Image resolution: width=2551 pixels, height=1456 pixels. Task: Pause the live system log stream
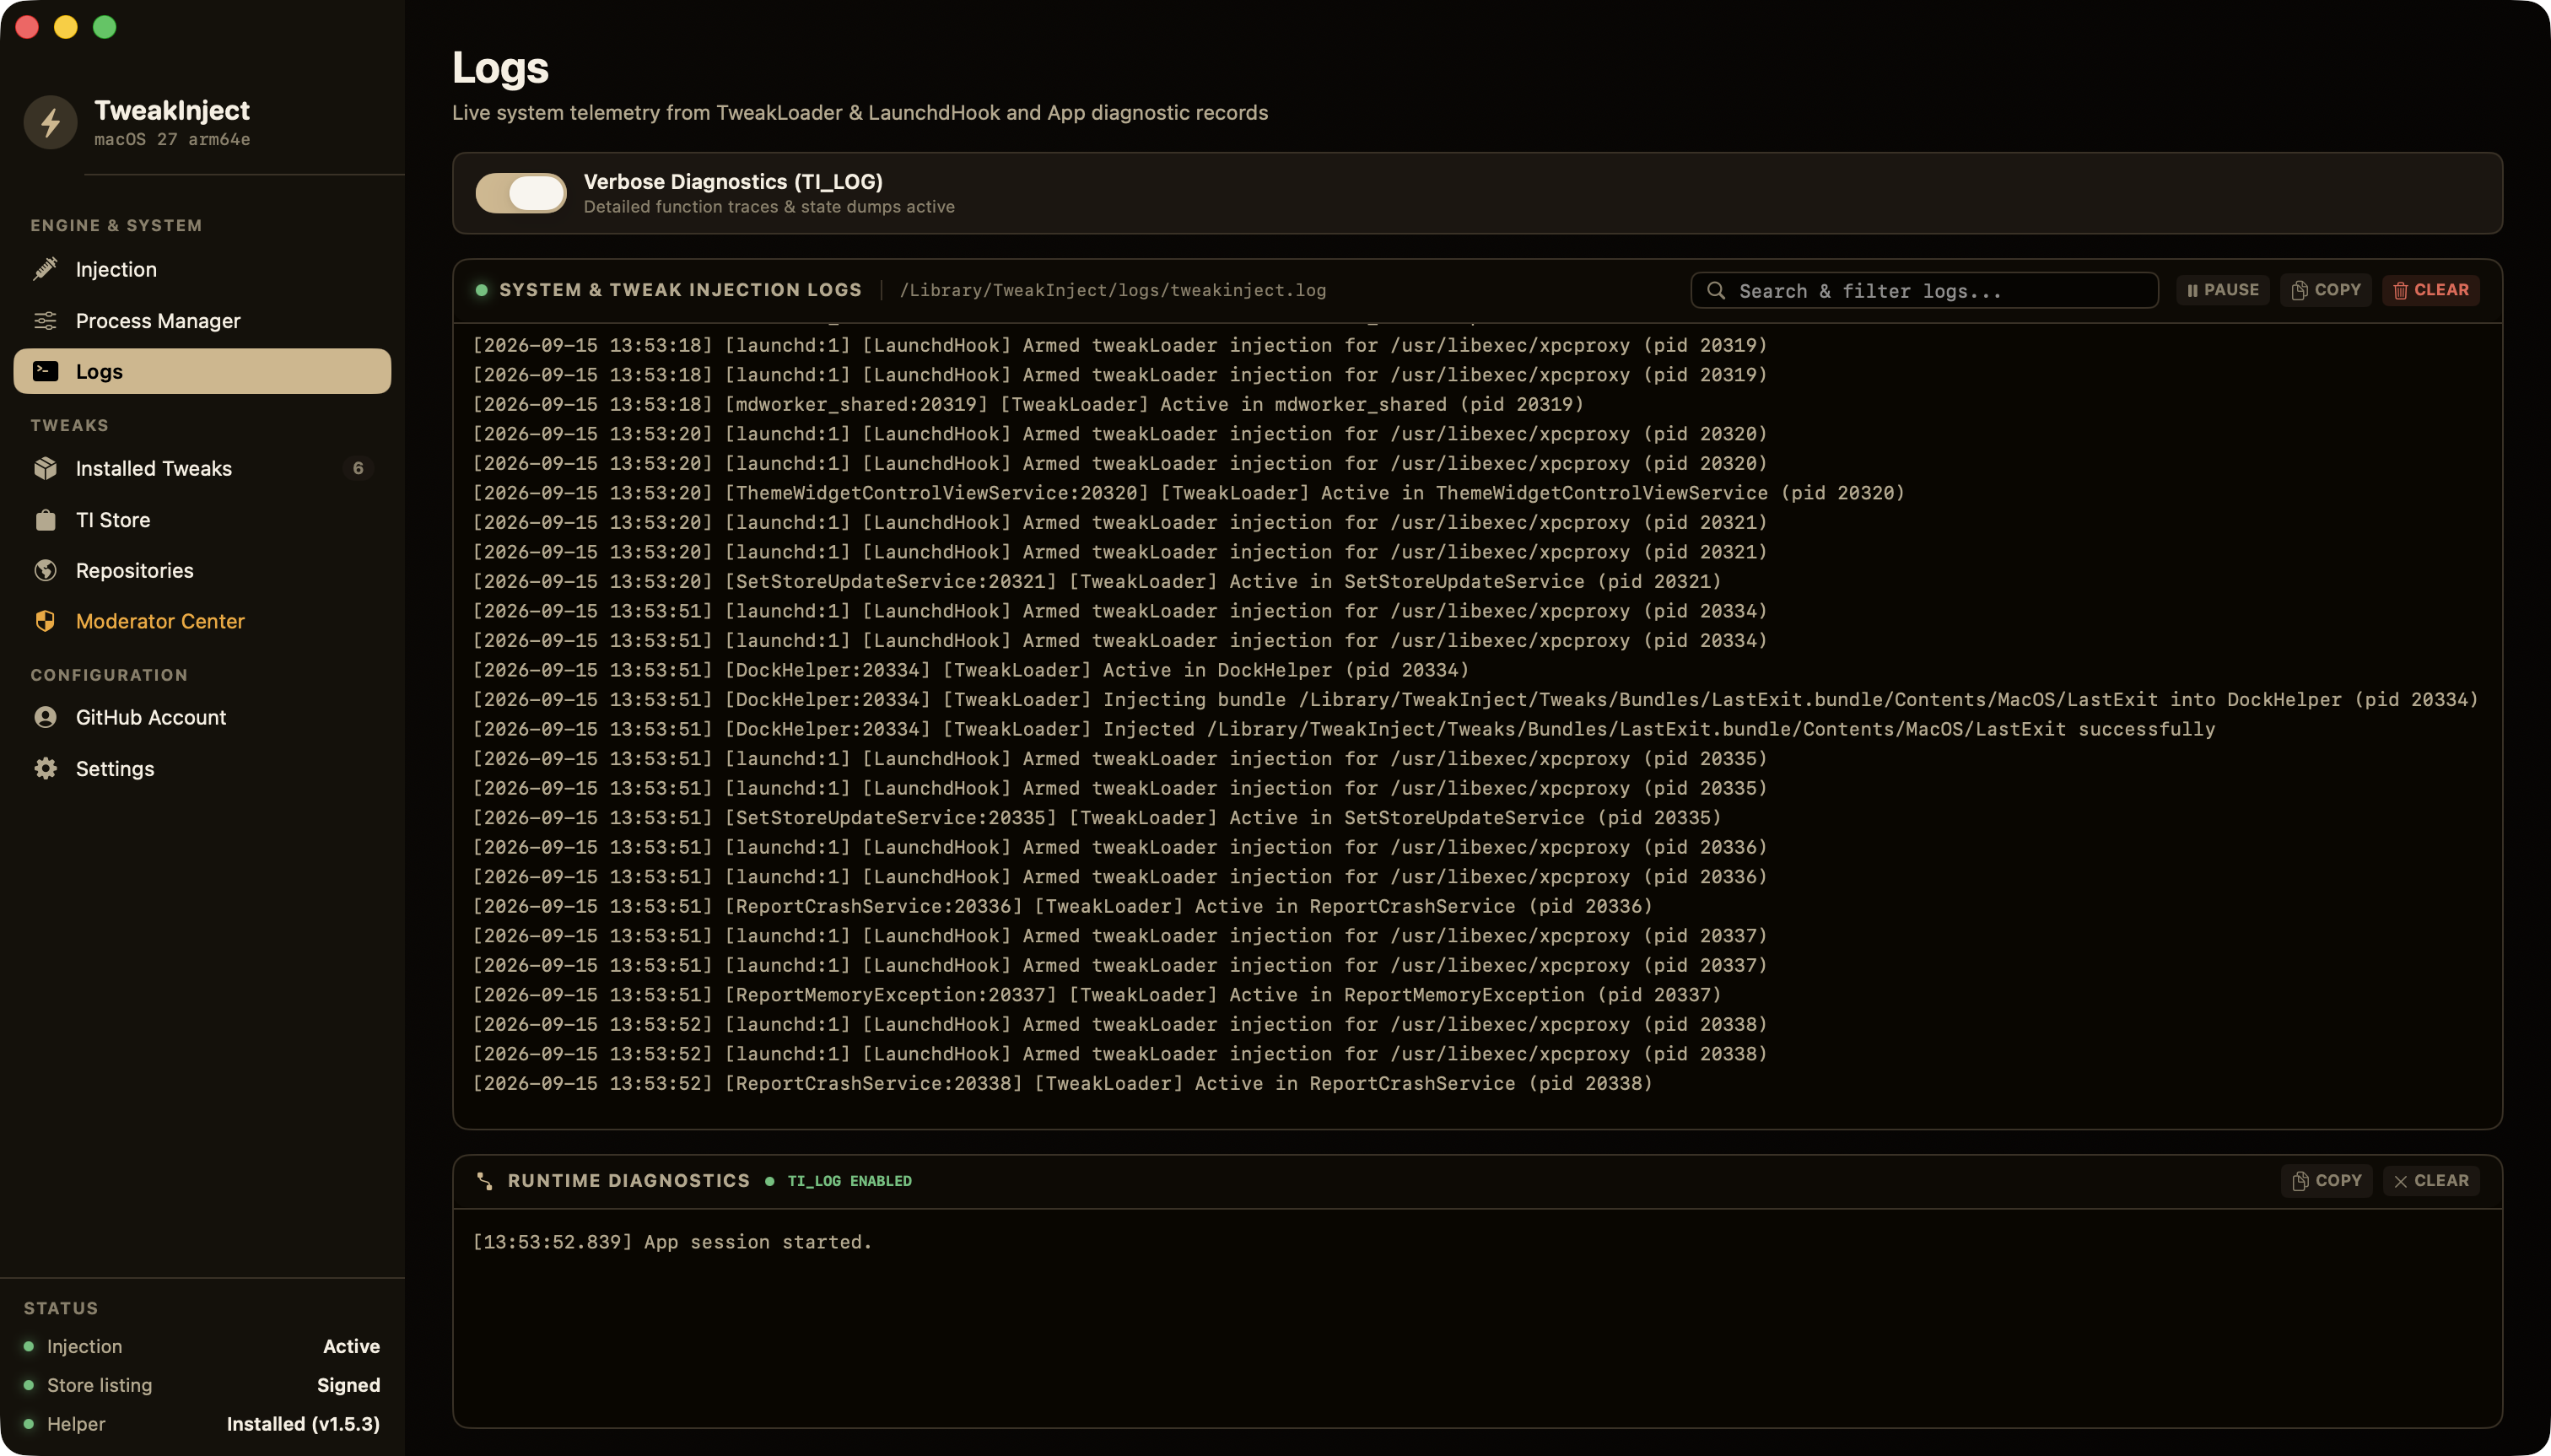2222,290
